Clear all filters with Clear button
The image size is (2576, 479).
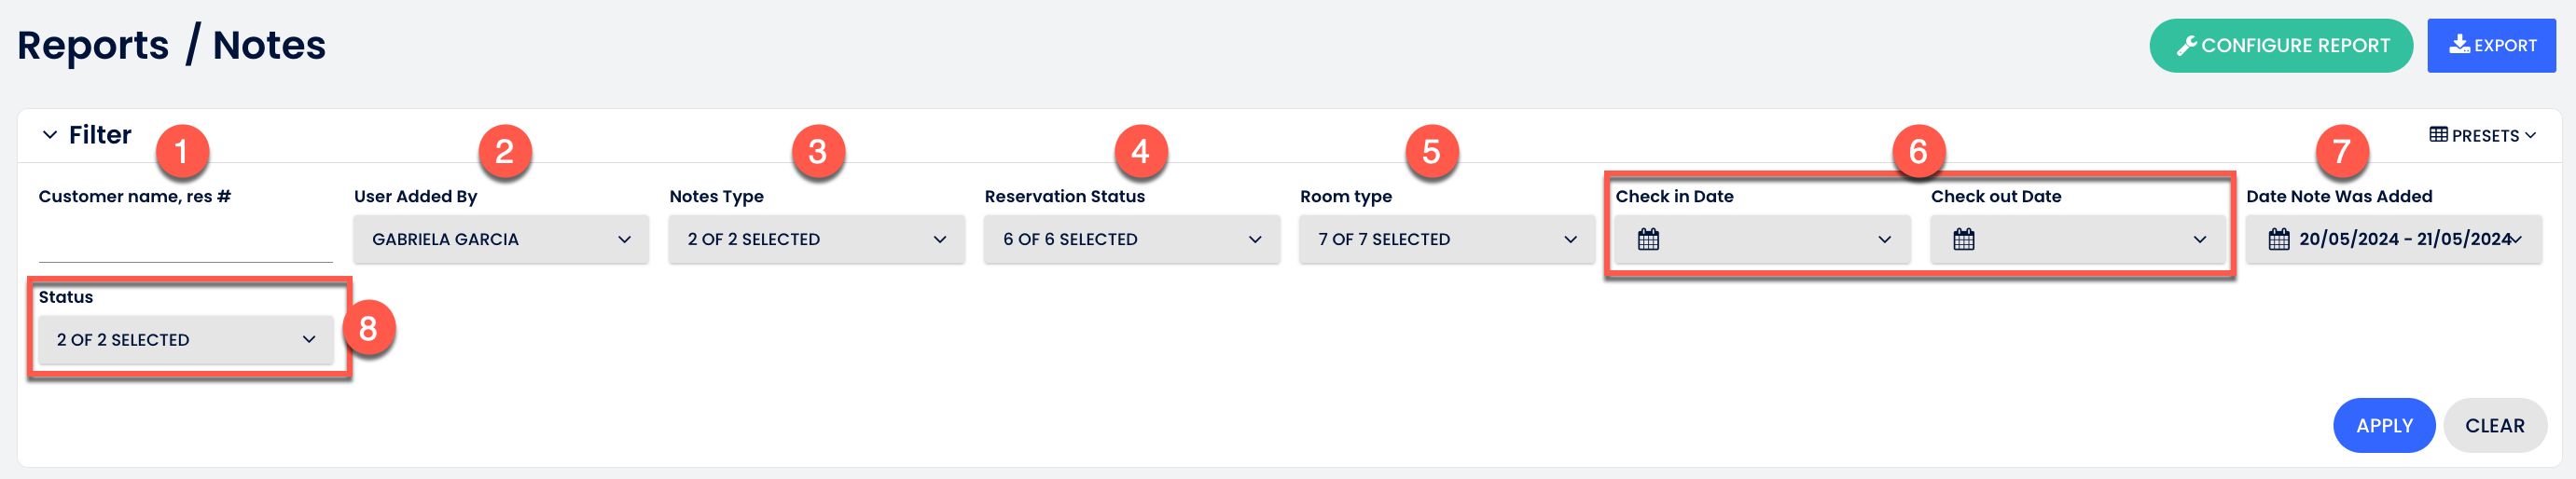pos(2494,425)
